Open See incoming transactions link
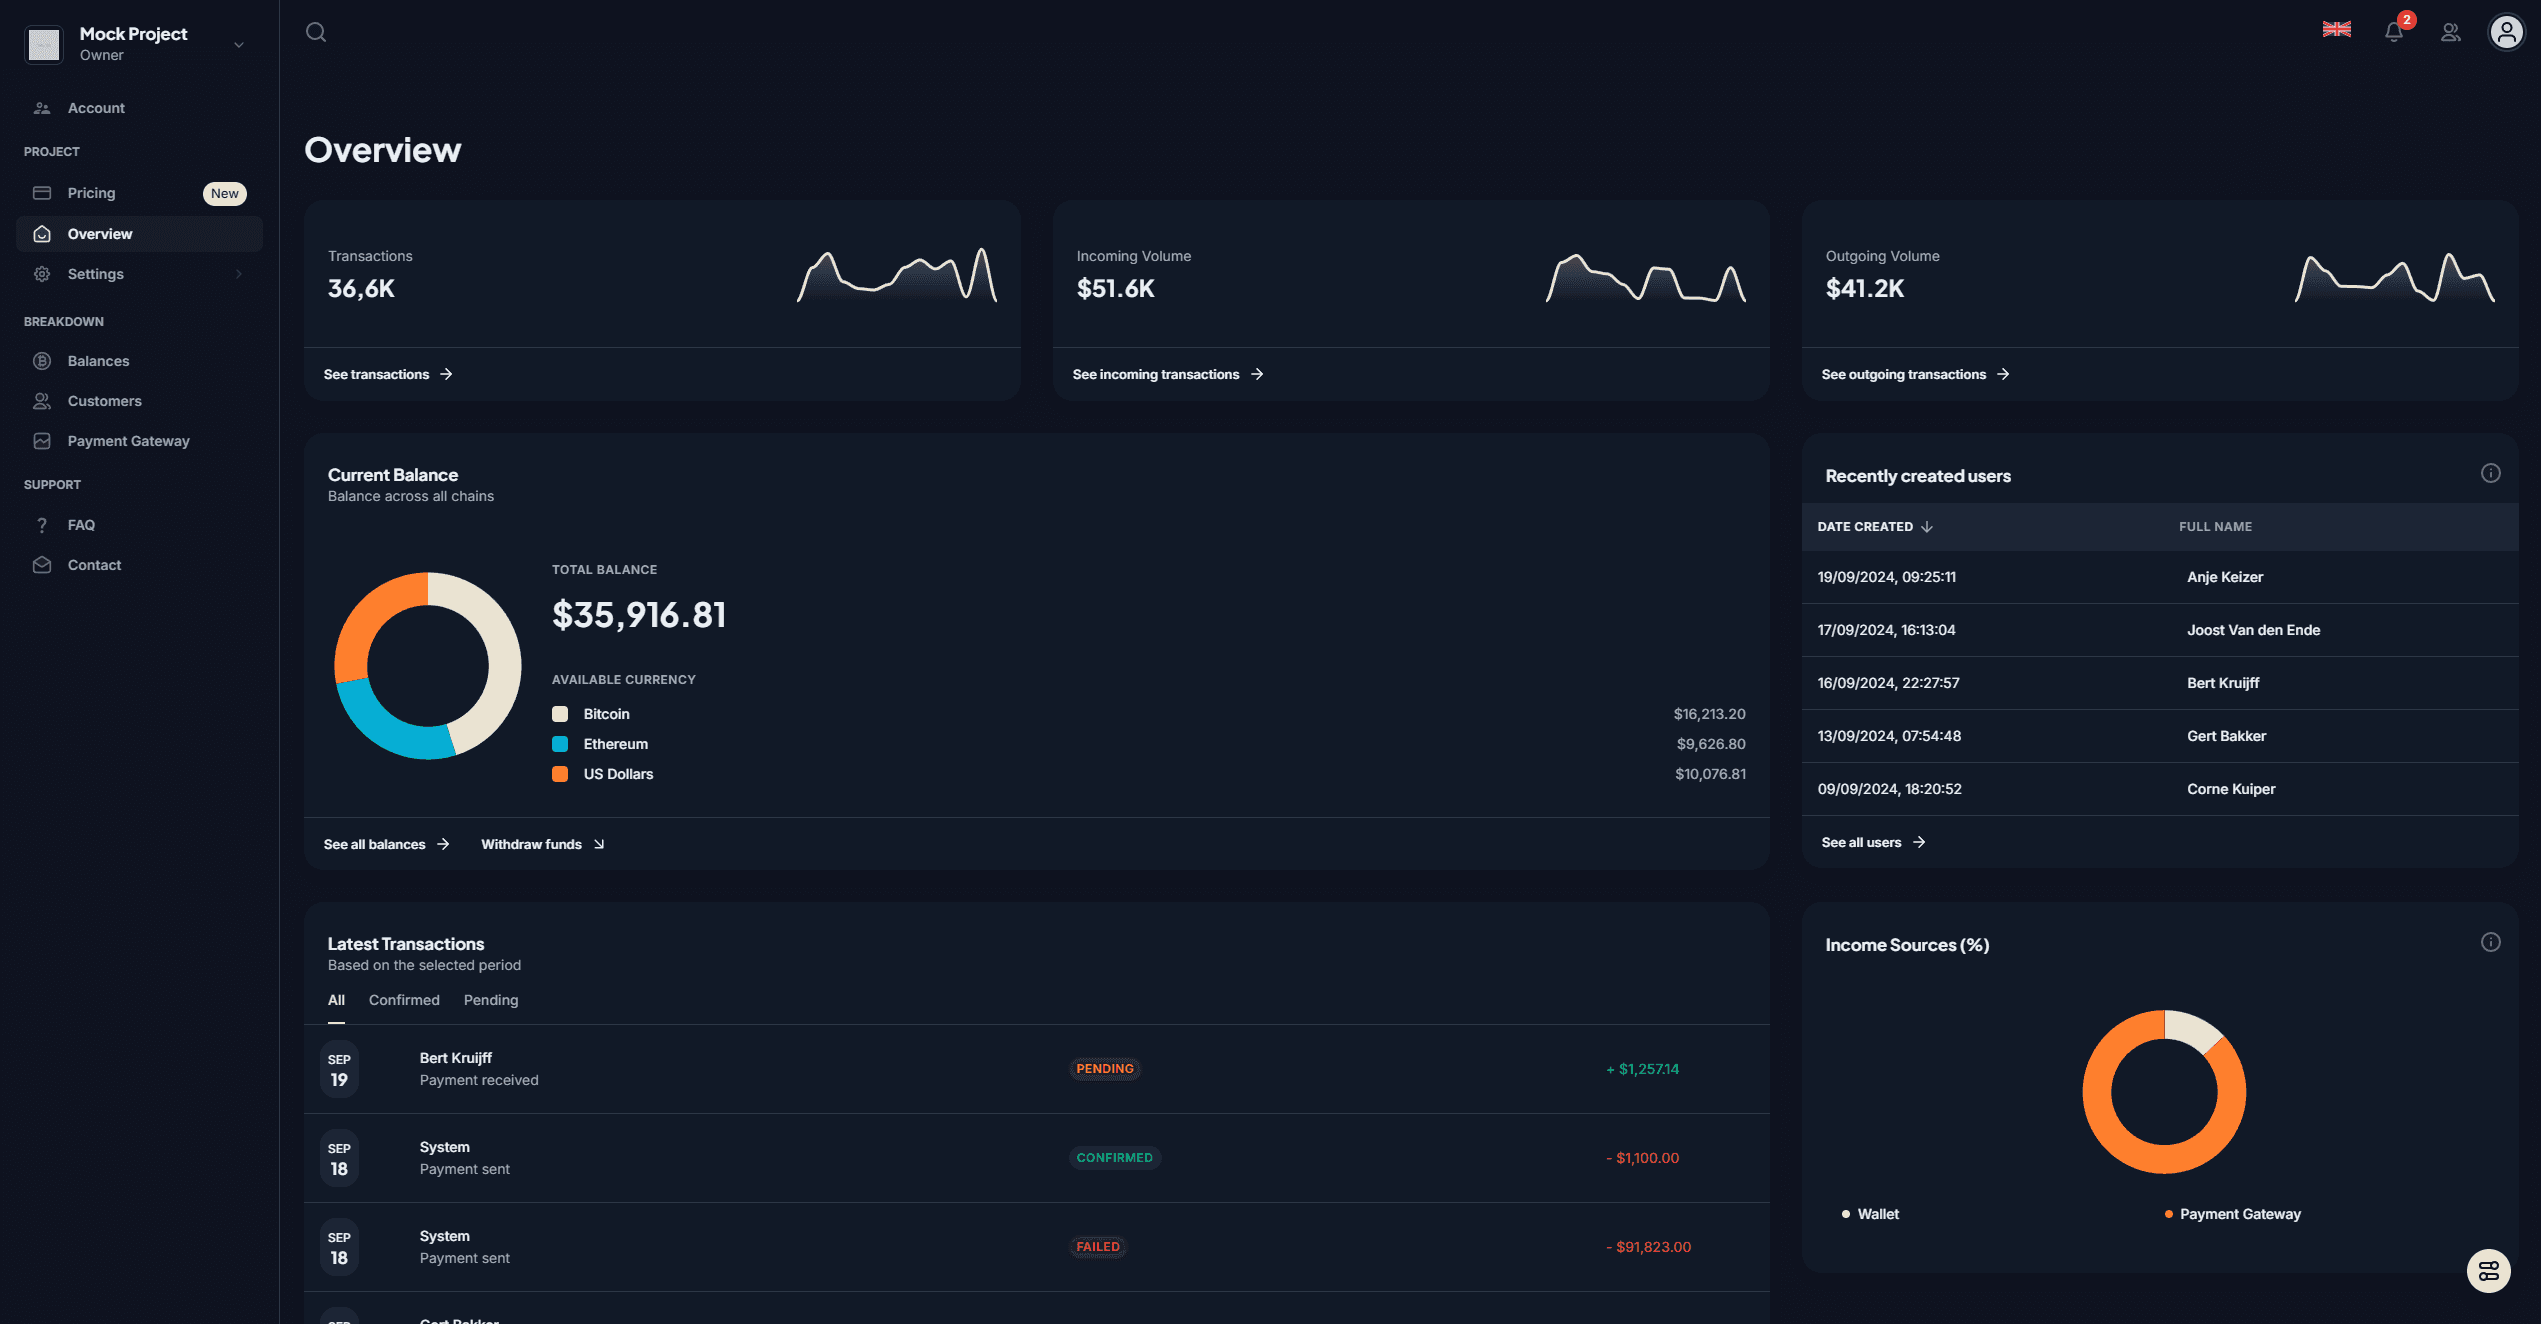The width and height of the screenshot is (2541, 1324). click(1168, 374)
